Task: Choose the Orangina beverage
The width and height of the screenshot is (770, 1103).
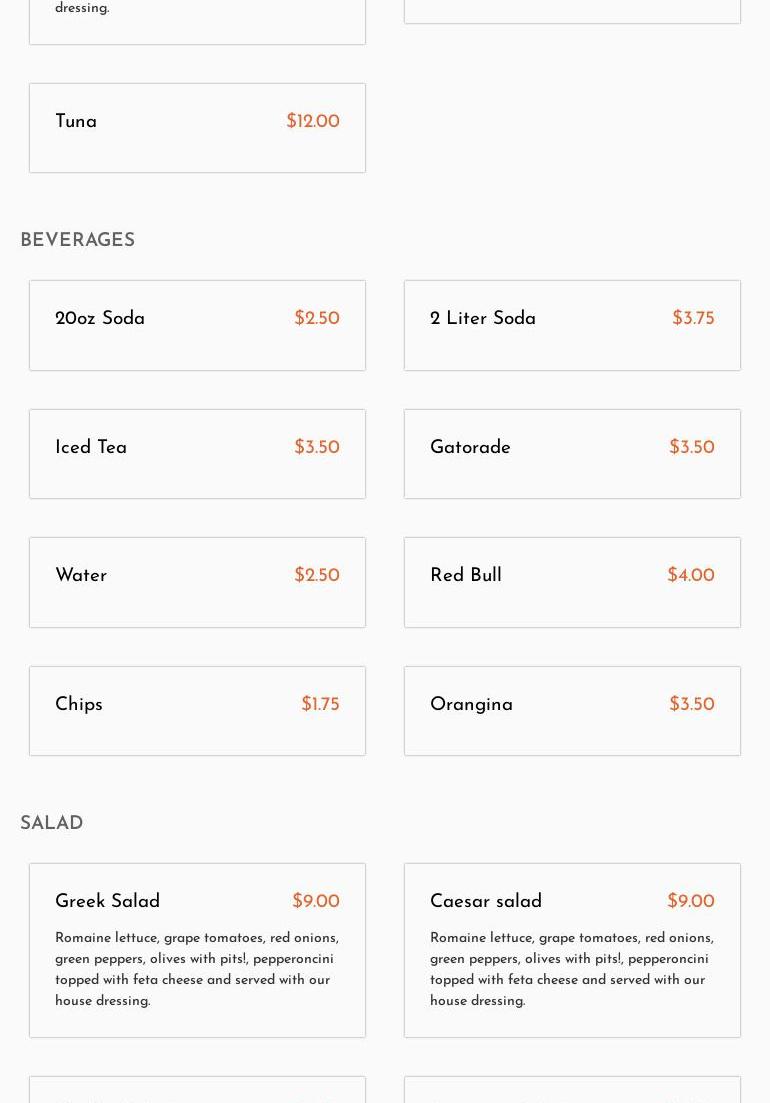Action: 471,705
